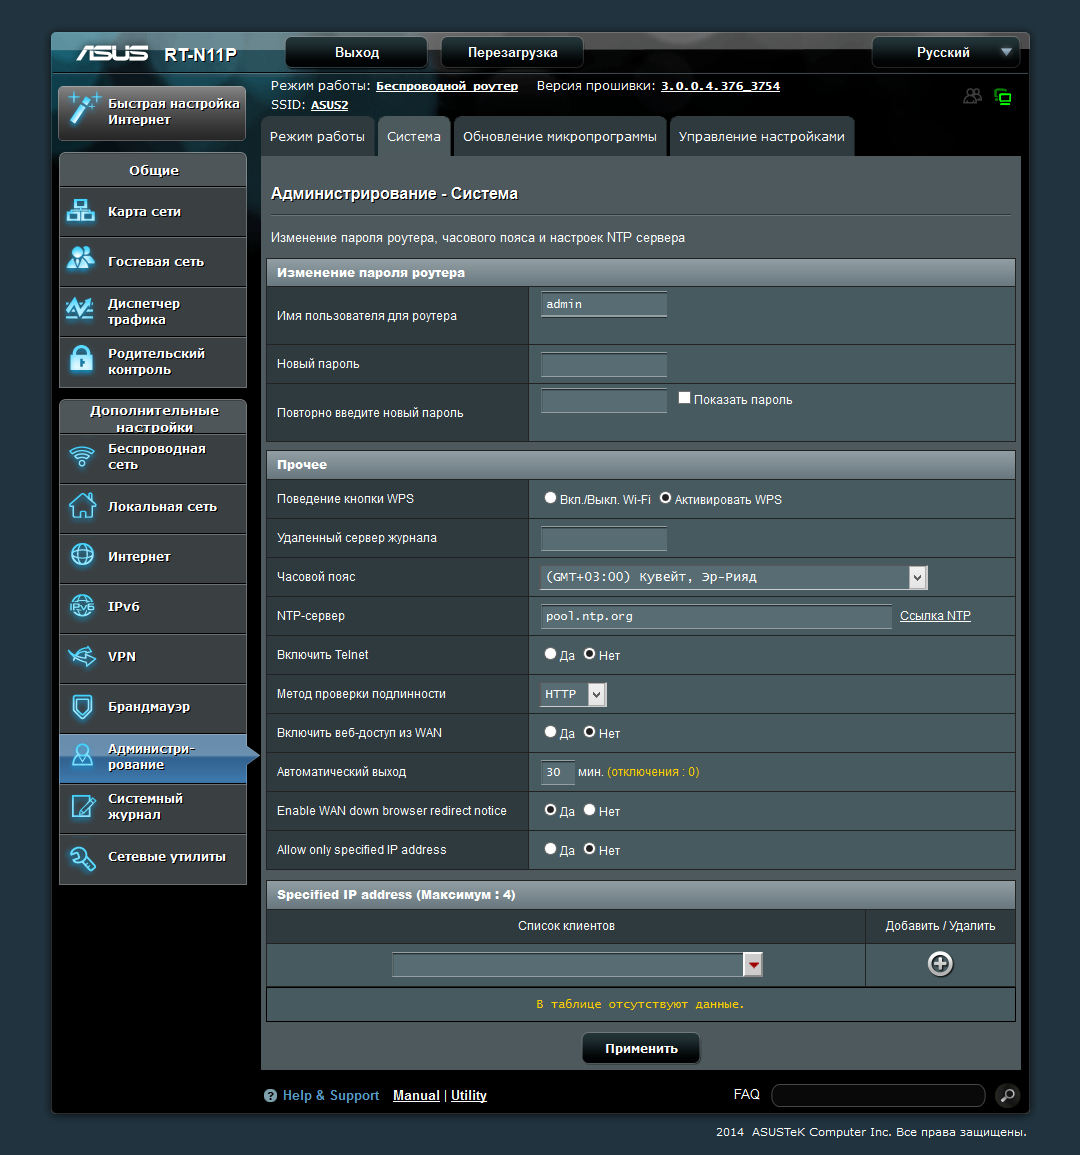
Task: Enable Telnet by selecting Да
Action: [x=550, y=654]
